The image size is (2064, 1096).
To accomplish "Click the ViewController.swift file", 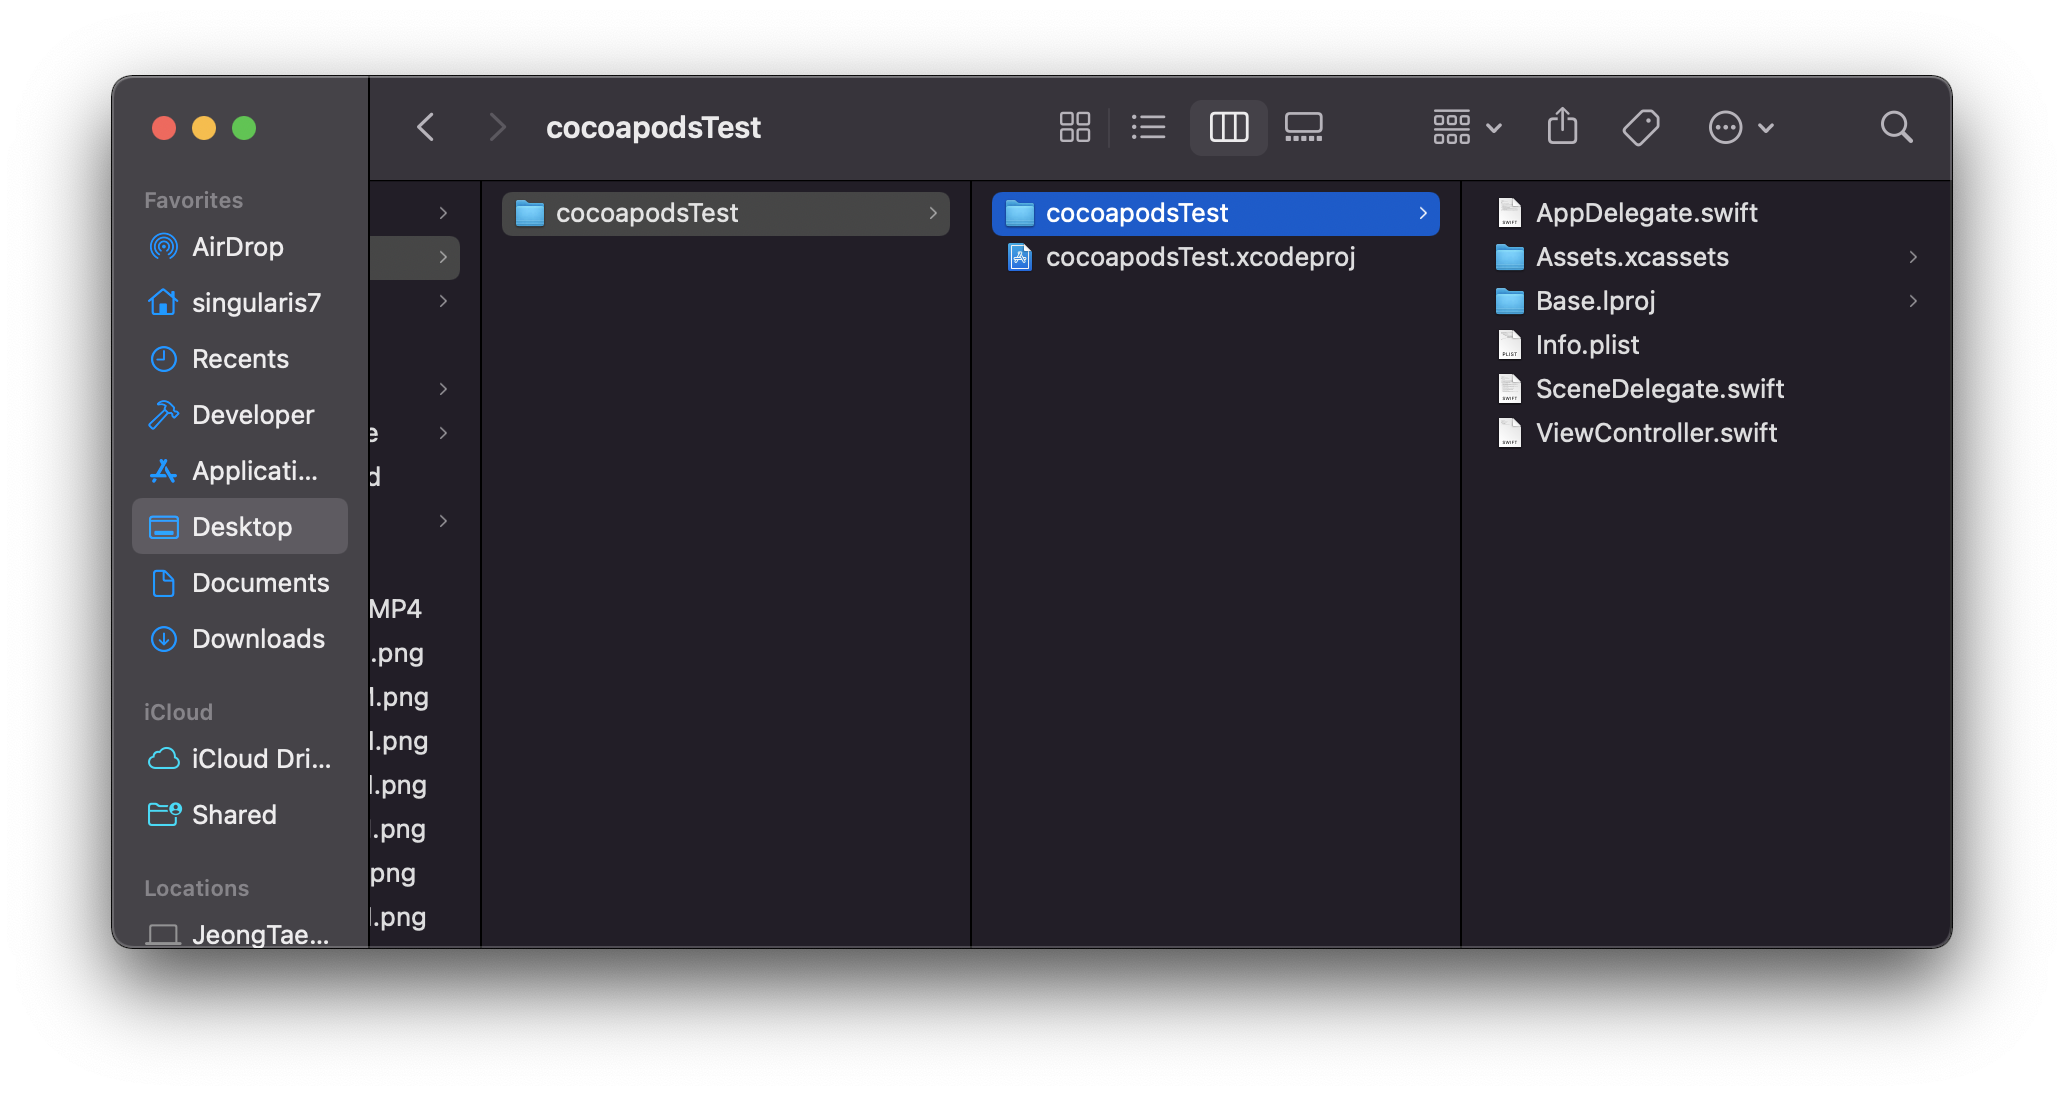I will (1655, 433).
